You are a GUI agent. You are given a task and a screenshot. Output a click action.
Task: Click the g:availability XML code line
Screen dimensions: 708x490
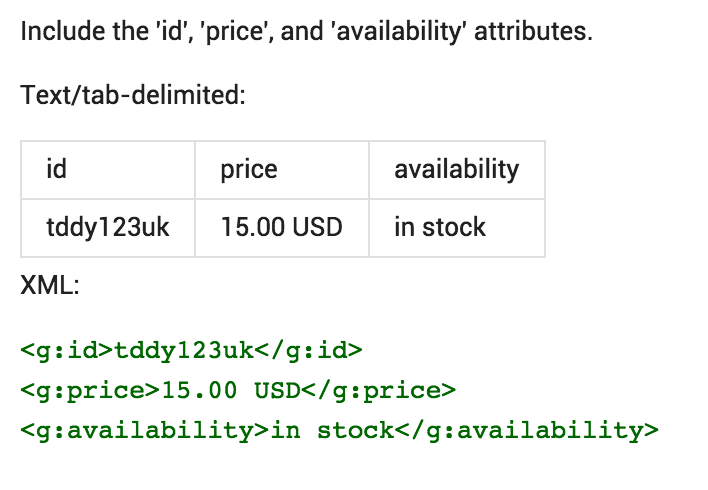coord(340,430)
